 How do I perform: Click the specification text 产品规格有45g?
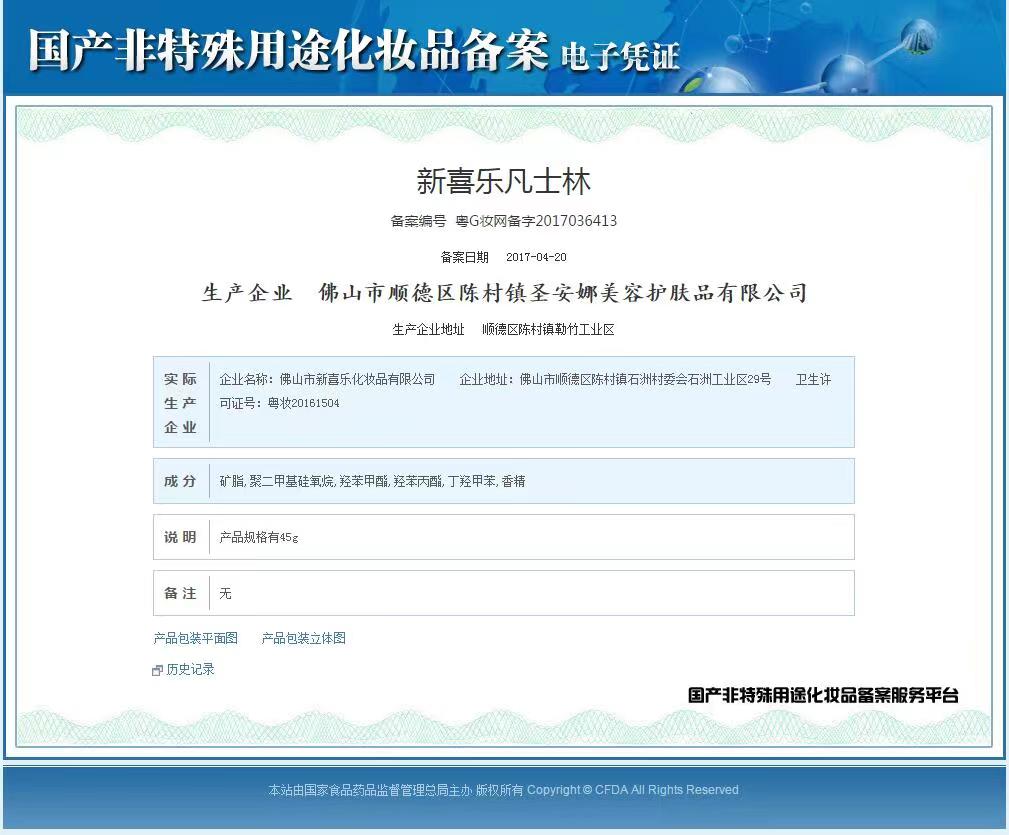pos(259,537)
